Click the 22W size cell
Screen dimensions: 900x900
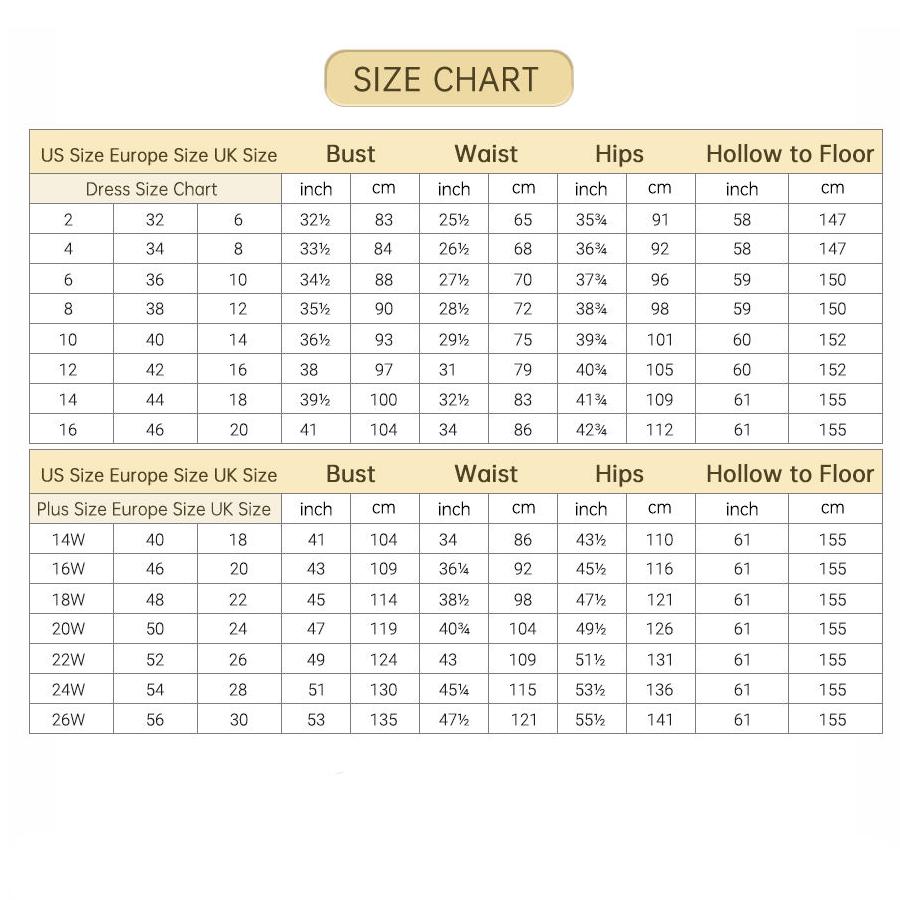(69, 660)
